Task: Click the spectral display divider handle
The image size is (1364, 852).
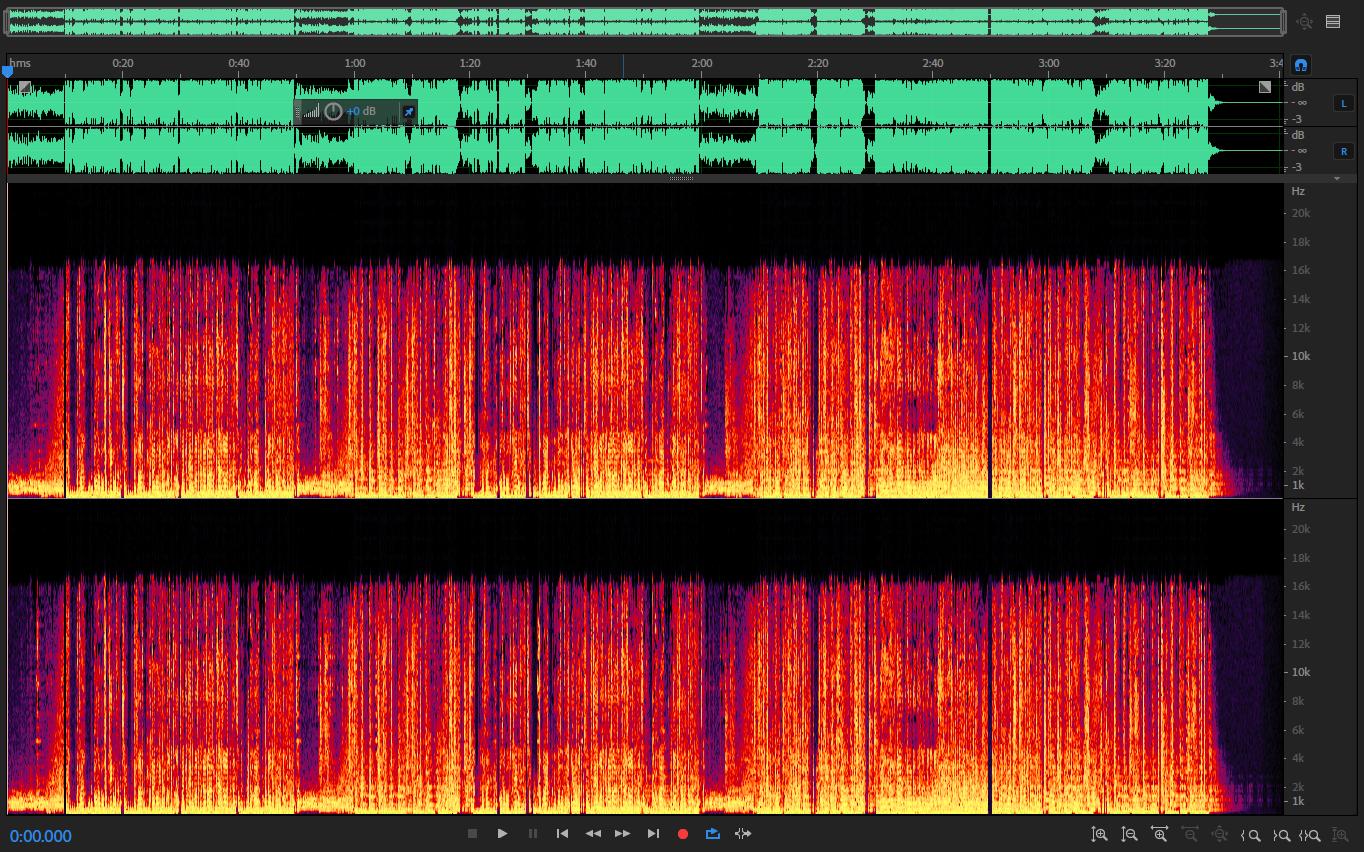Action: click(681, 178)
